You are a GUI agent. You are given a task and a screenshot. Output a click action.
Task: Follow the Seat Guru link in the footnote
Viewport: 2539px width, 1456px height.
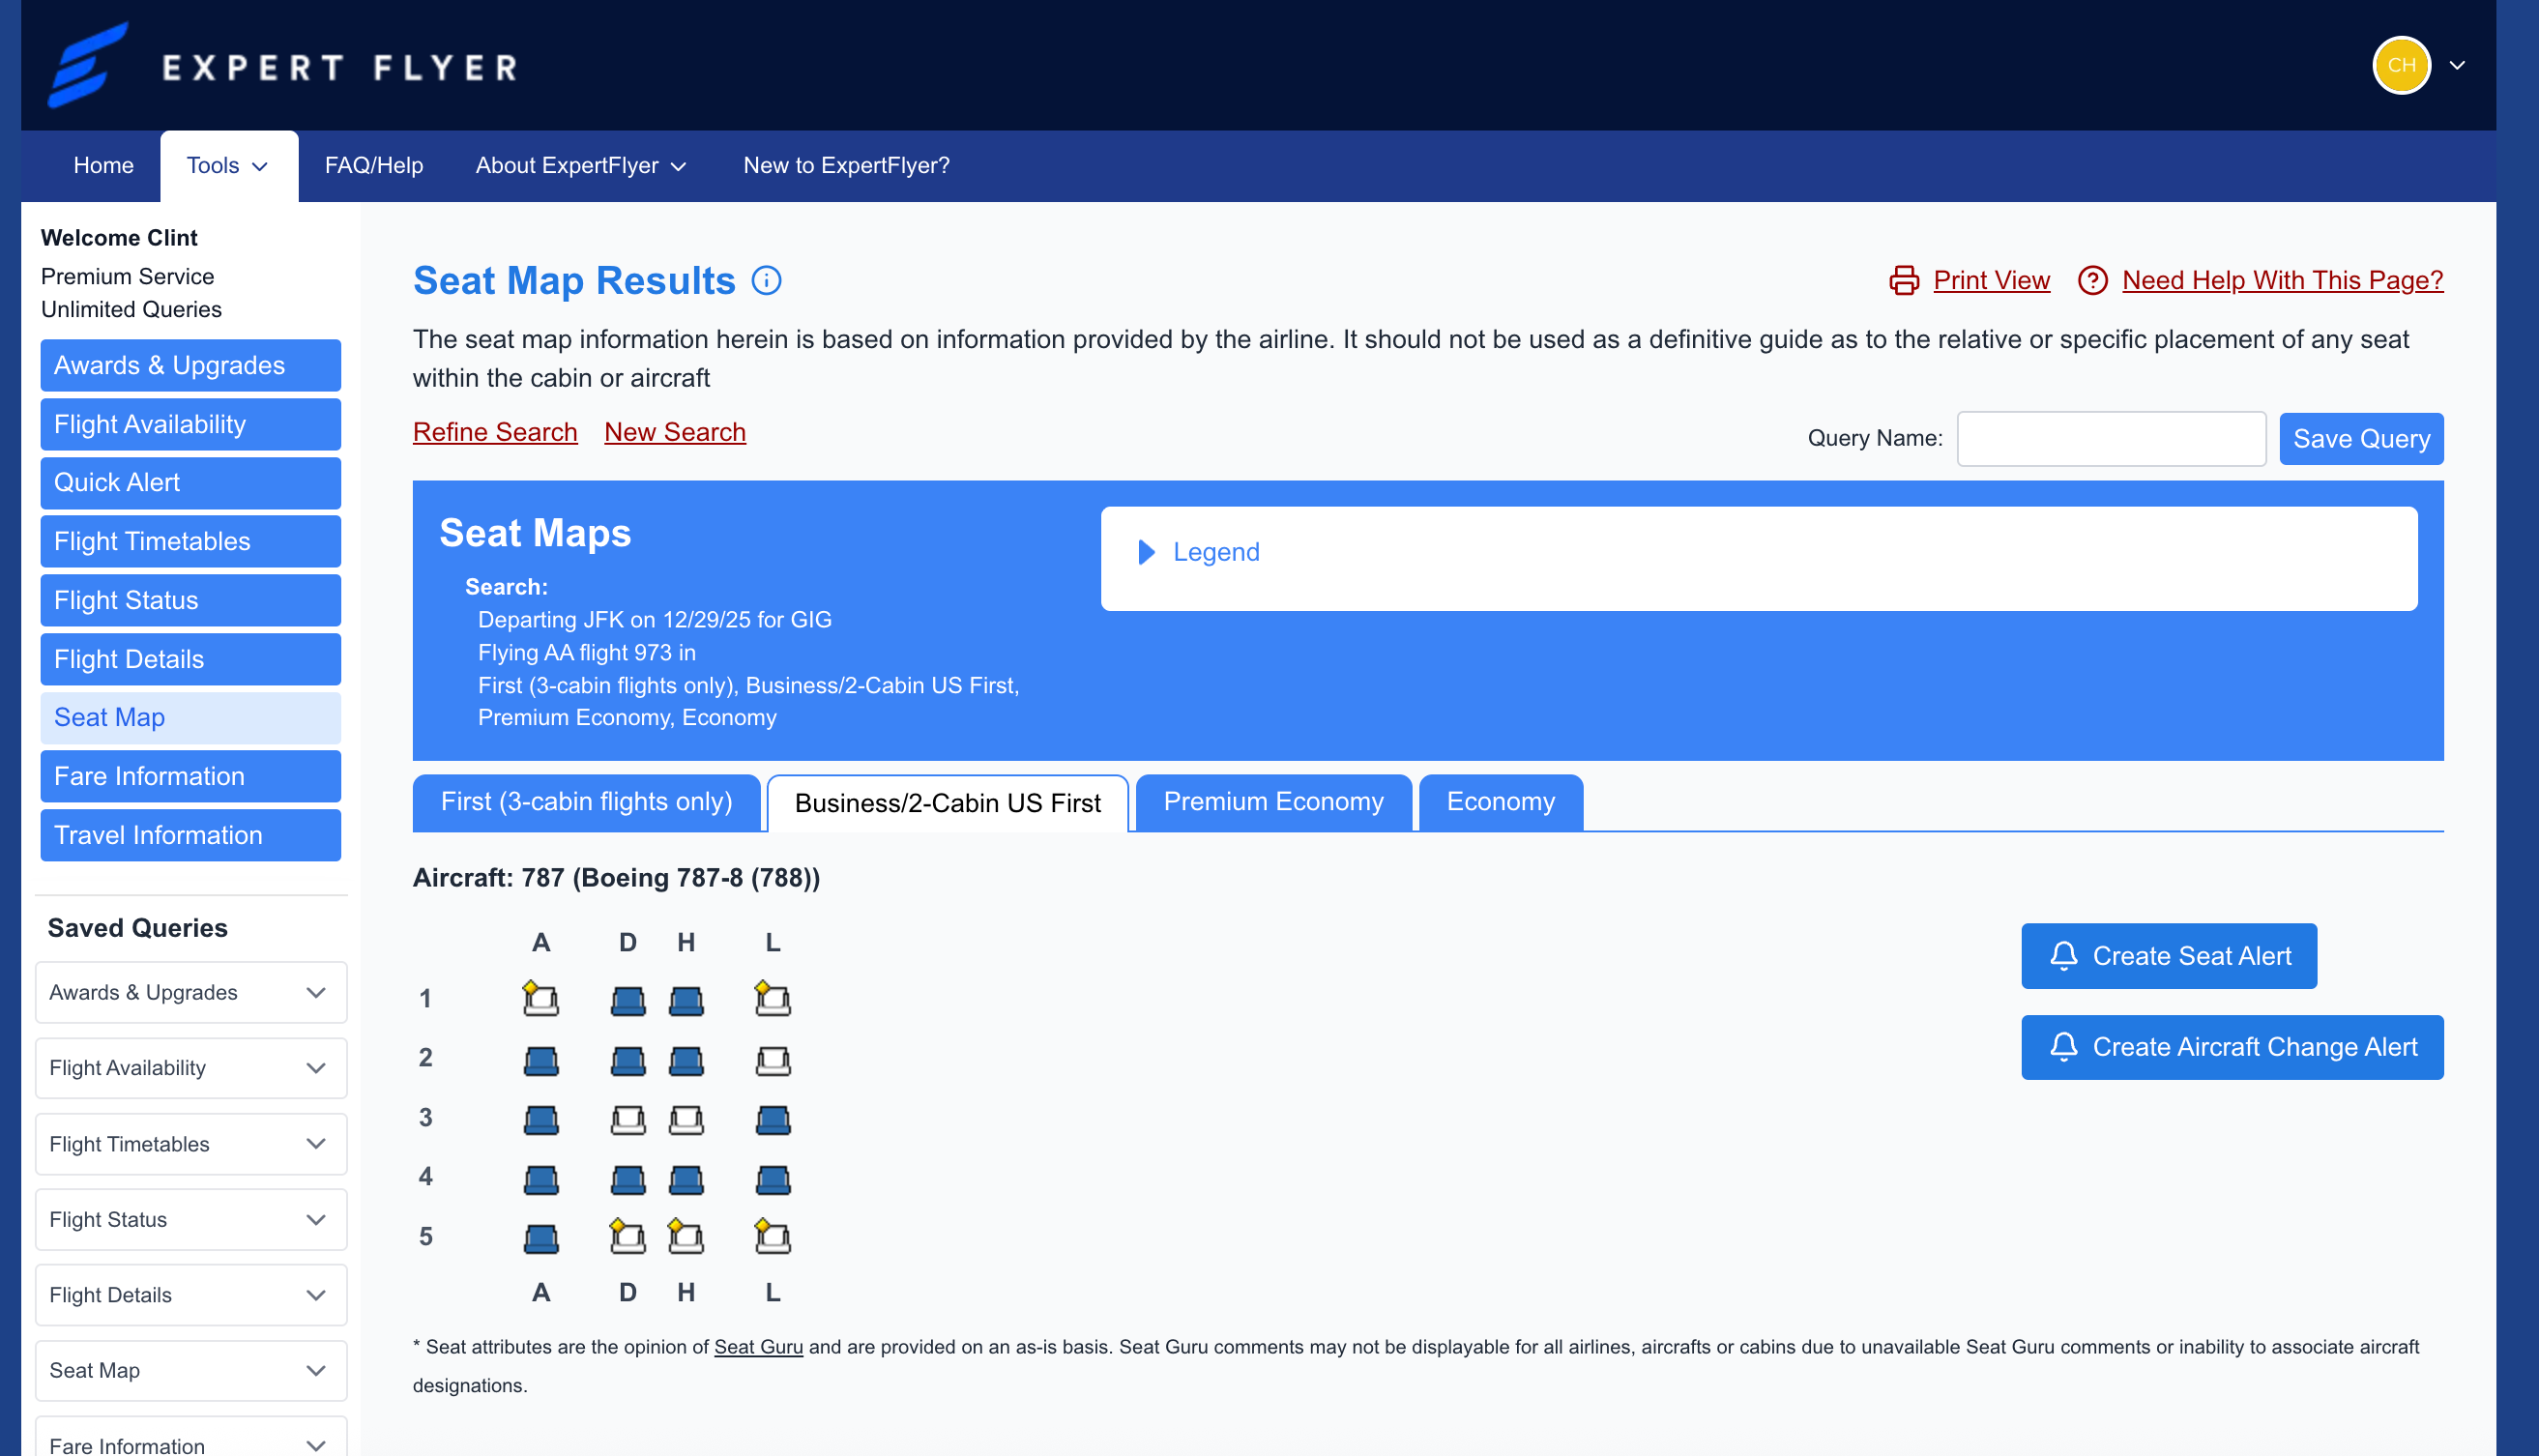[758, 1346]
